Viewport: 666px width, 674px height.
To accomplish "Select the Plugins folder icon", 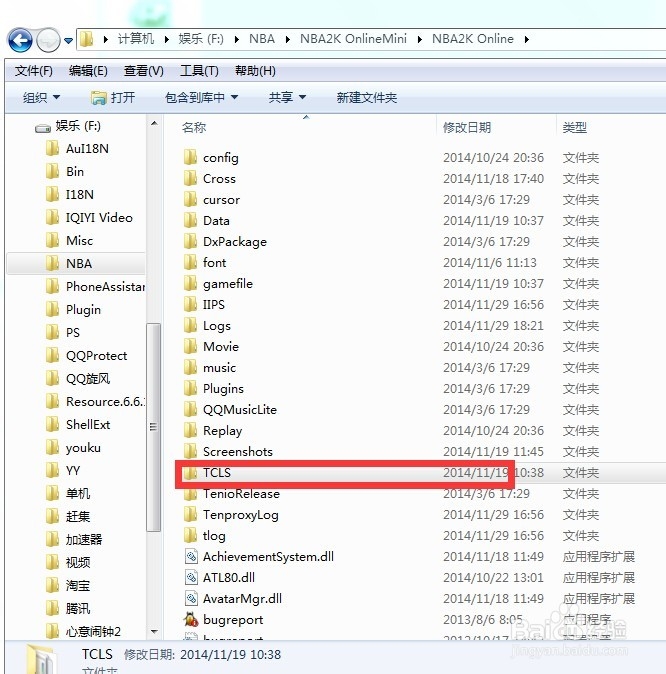I will pyautogui.click(x=190, y=389).
